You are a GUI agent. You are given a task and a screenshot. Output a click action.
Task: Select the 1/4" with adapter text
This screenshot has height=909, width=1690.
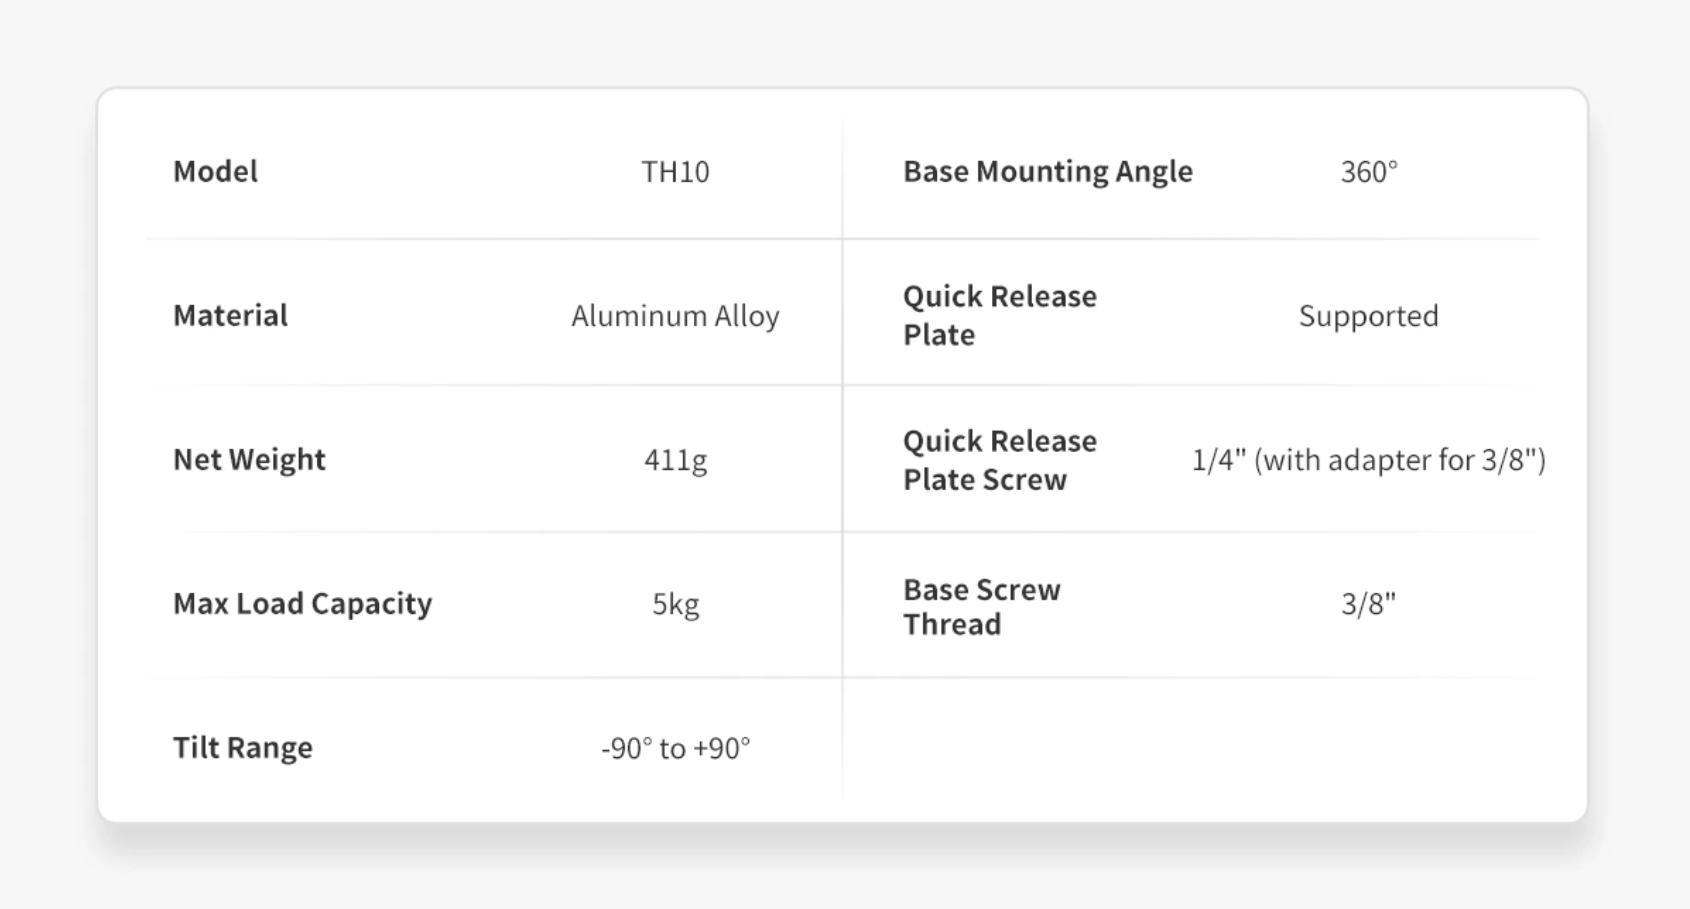coord(1368,460)
